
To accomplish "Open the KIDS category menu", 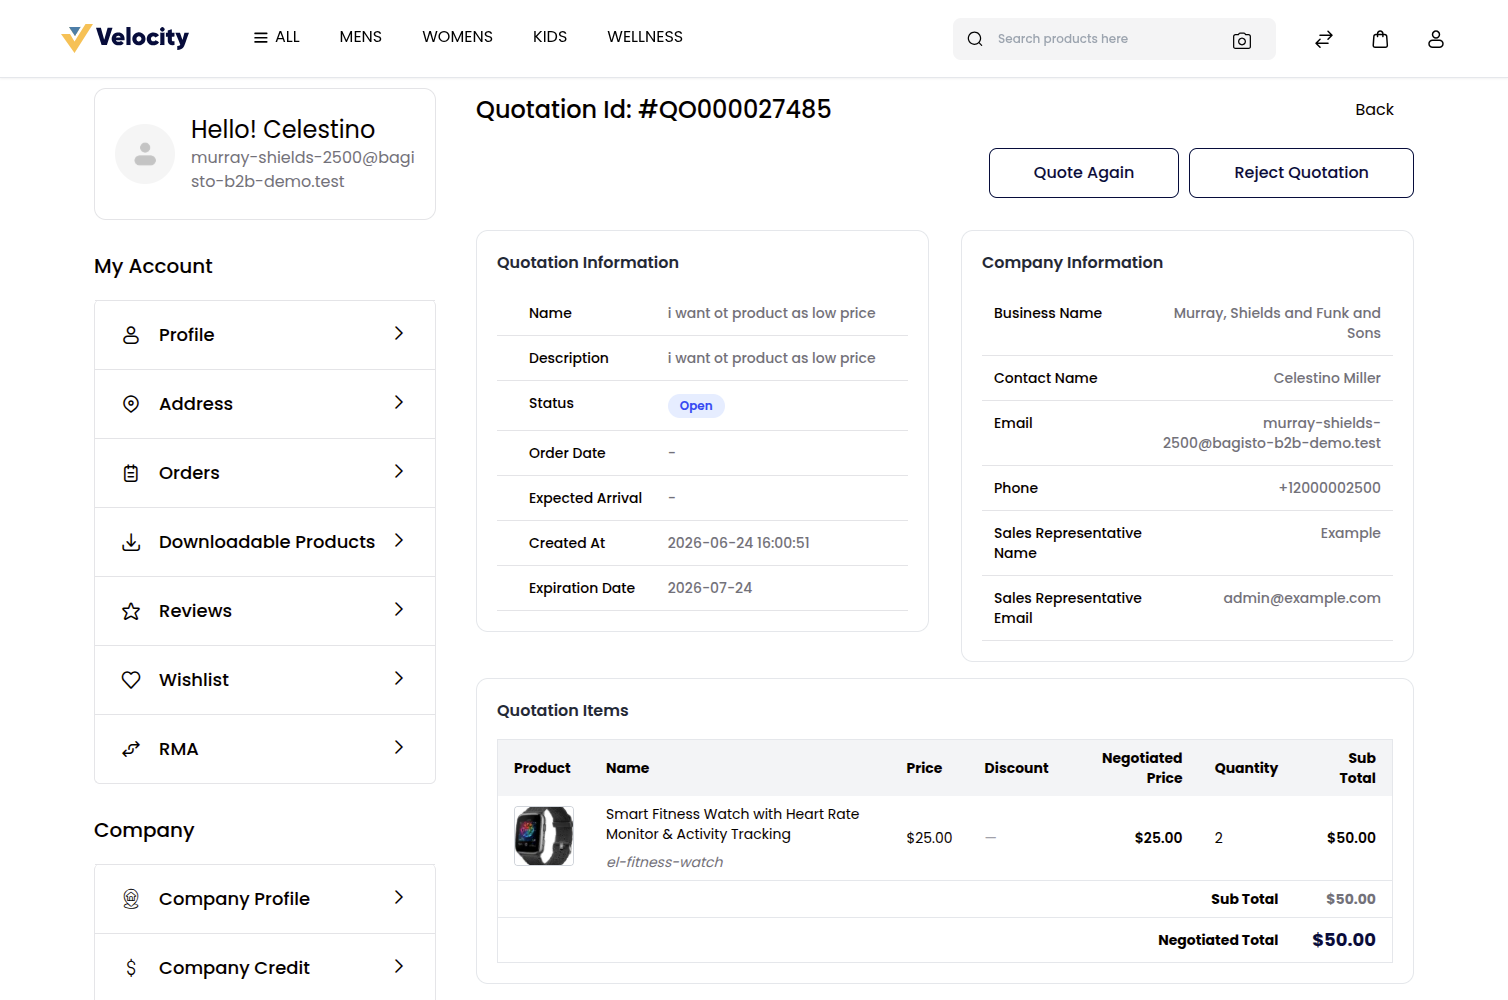I will tap(550, 37).
